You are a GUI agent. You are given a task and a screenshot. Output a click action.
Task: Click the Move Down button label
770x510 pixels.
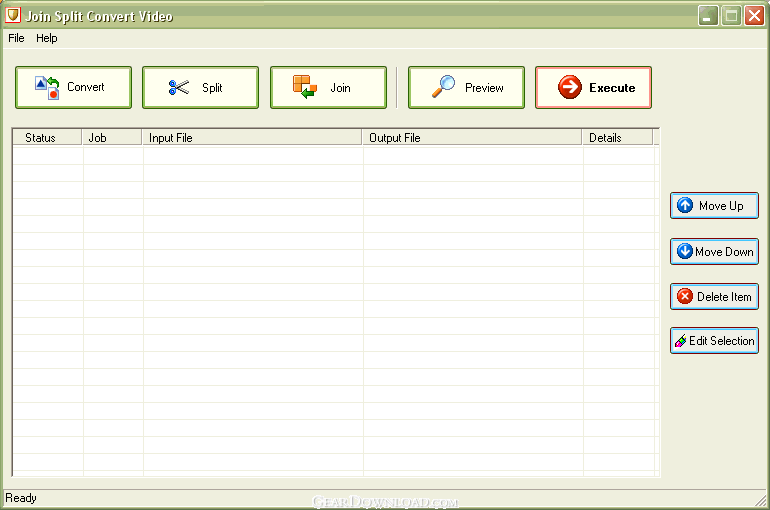(724, 251)
